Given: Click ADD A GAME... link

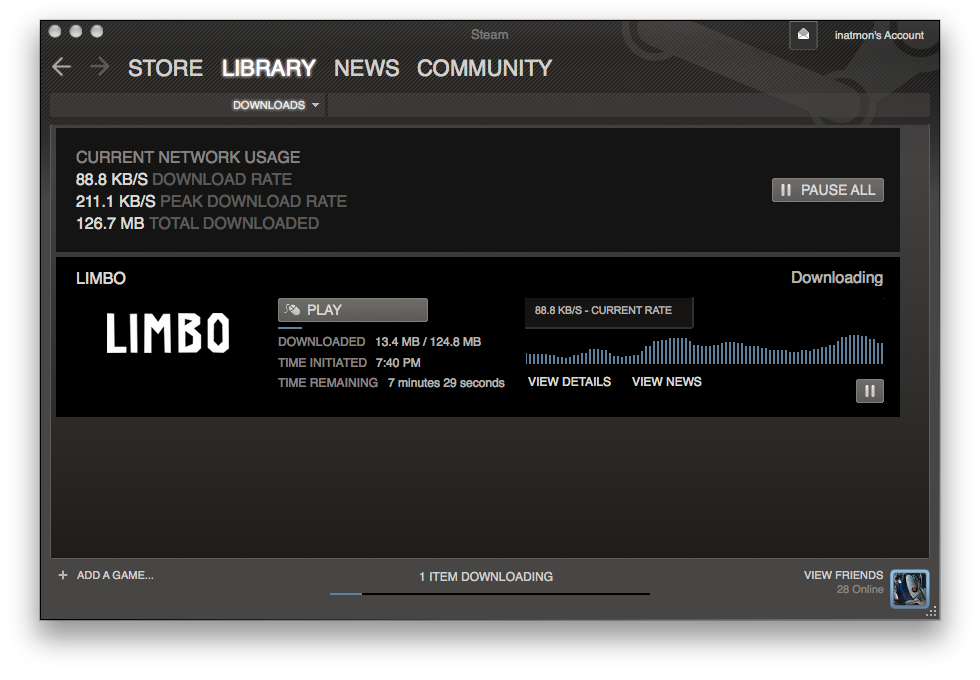Looking at the screenshot, I should click(x=115, y=575).
